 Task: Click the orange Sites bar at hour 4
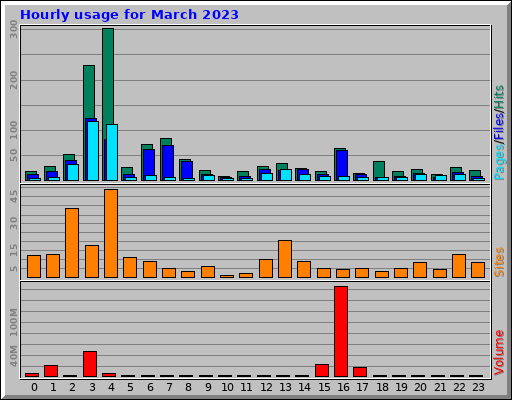111,233
